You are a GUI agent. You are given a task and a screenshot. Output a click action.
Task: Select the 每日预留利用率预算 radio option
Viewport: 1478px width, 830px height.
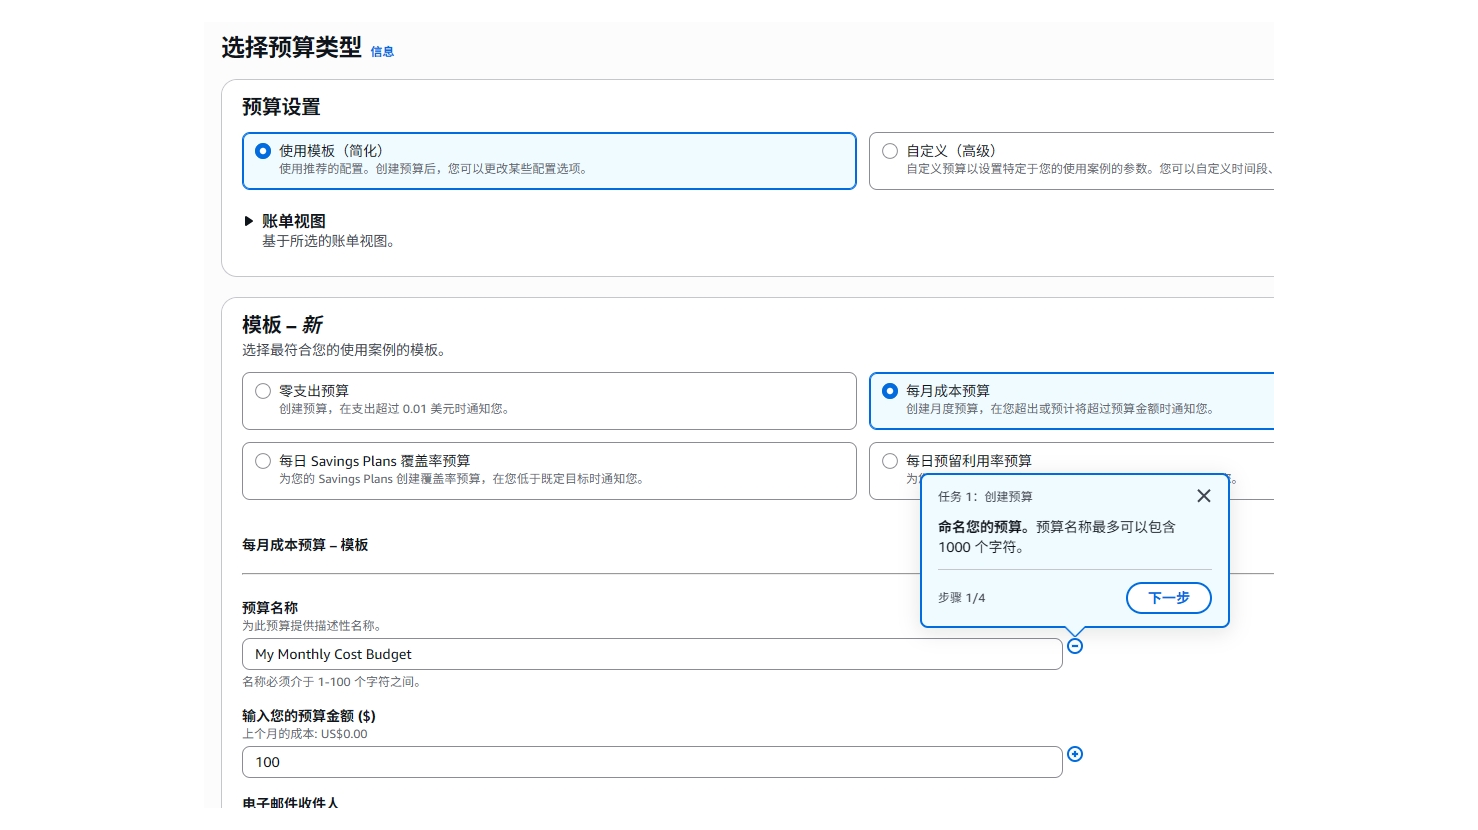coord(890,461)
